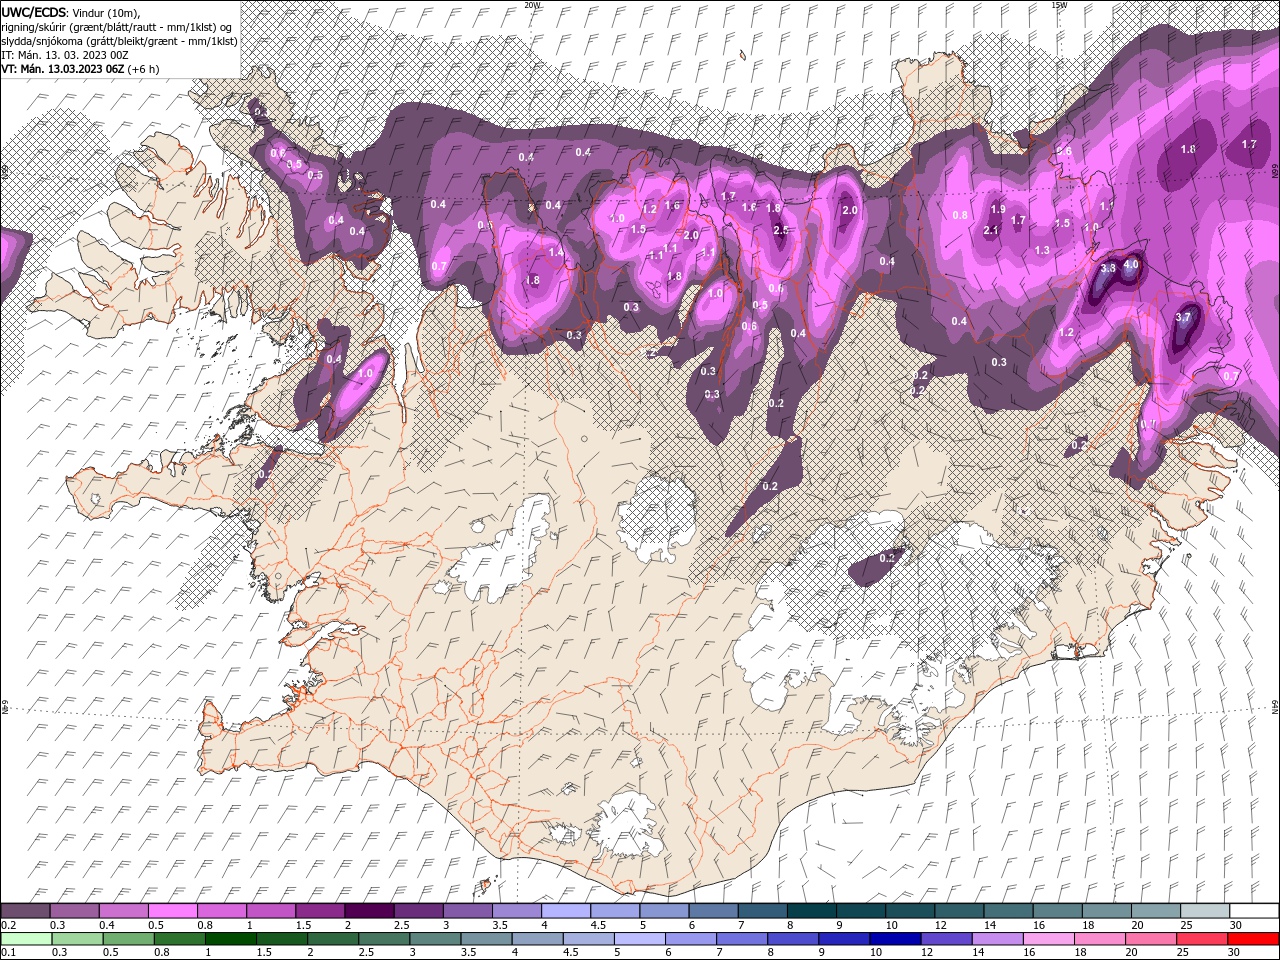Click the valid time line VT: Mán. 13.03.2023 06Z
This screenshot has width=1280, height=960.
pos(80,69)
